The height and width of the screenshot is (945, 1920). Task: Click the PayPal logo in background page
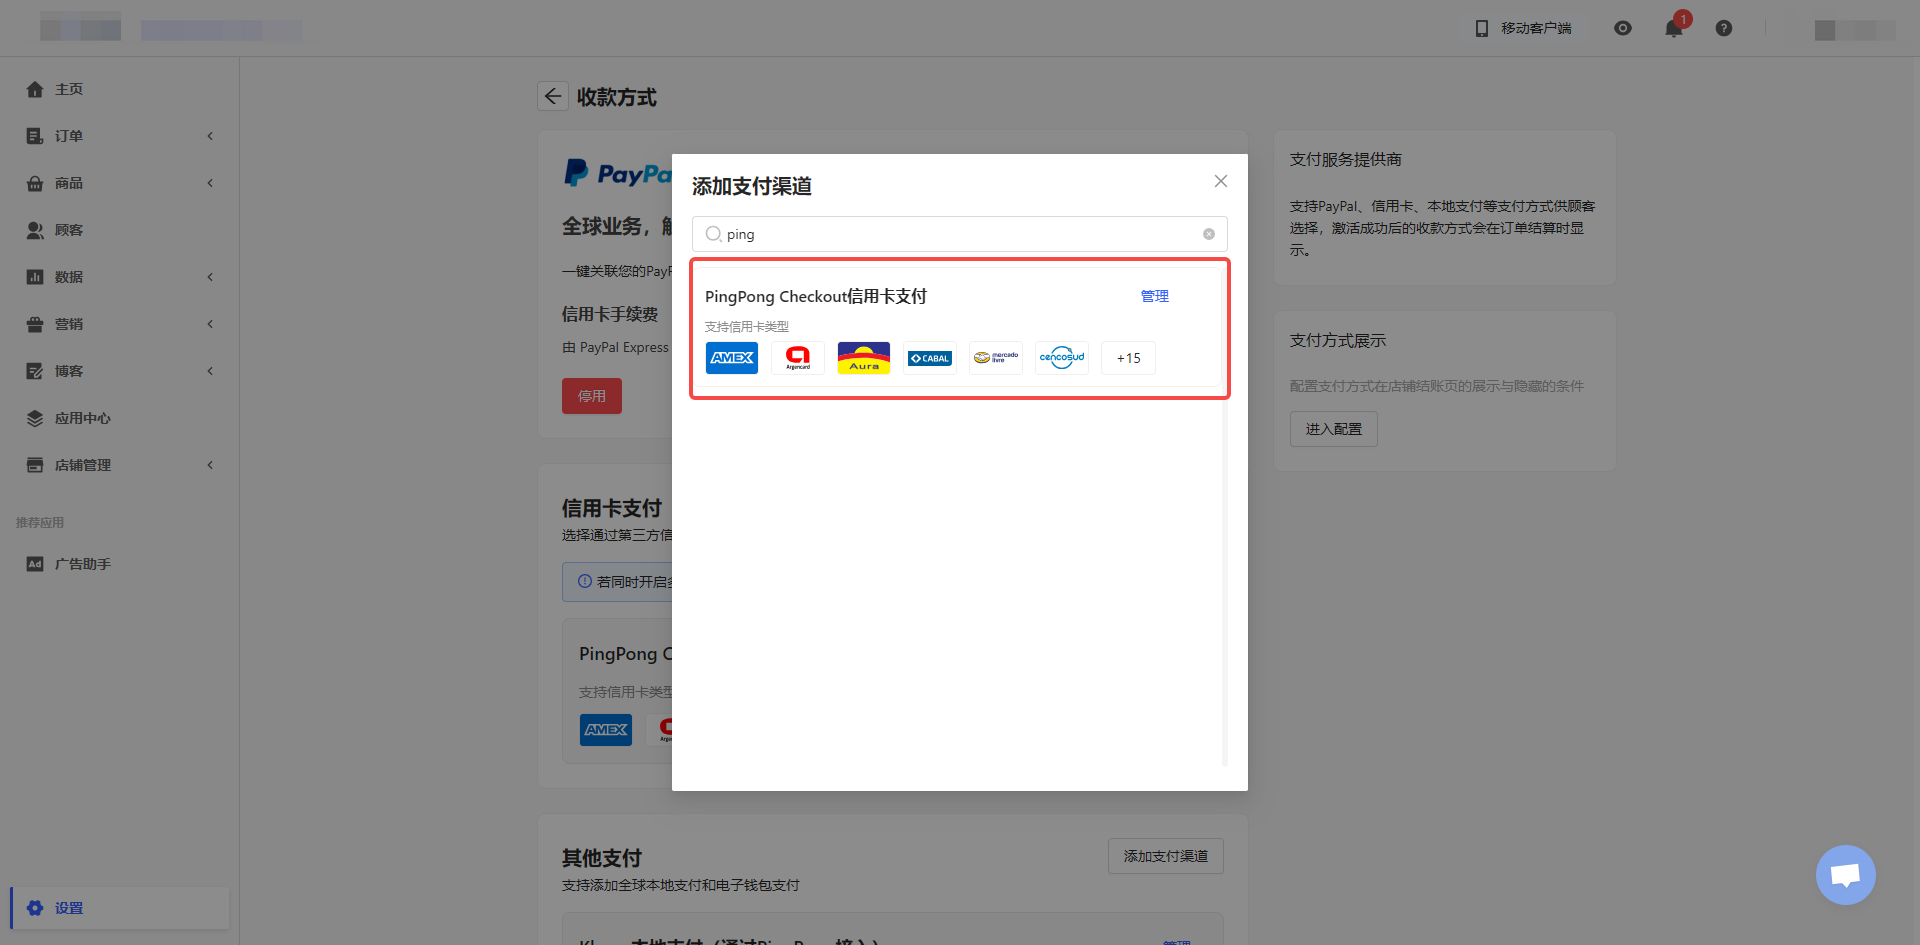(x=617, y=173)
